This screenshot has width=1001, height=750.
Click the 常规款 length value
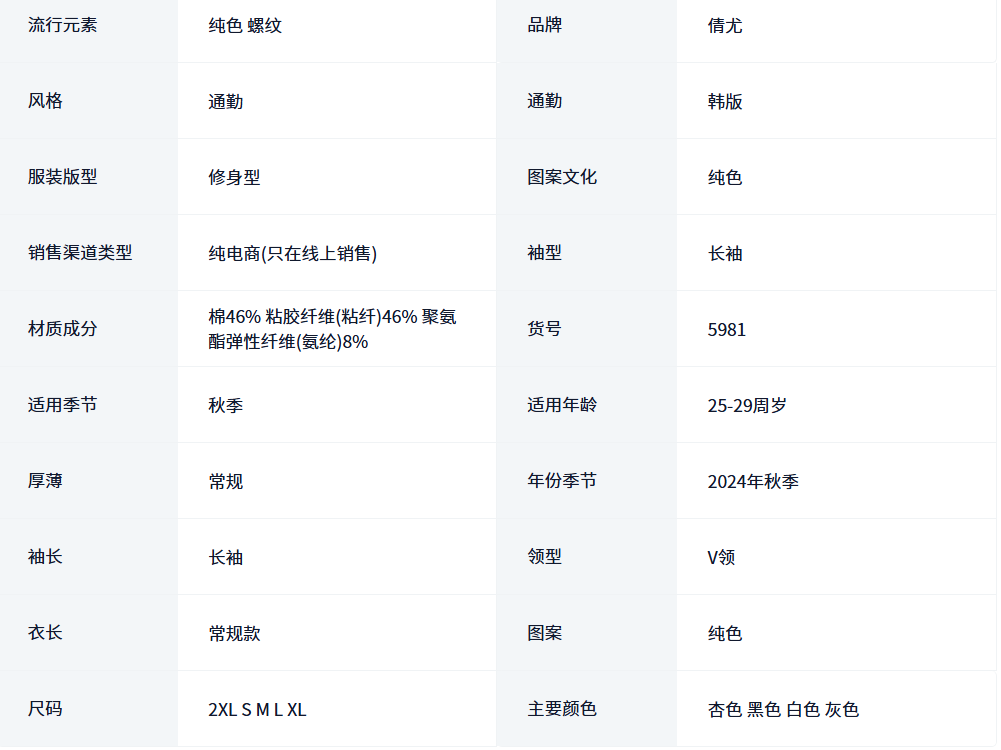(234, 634)
